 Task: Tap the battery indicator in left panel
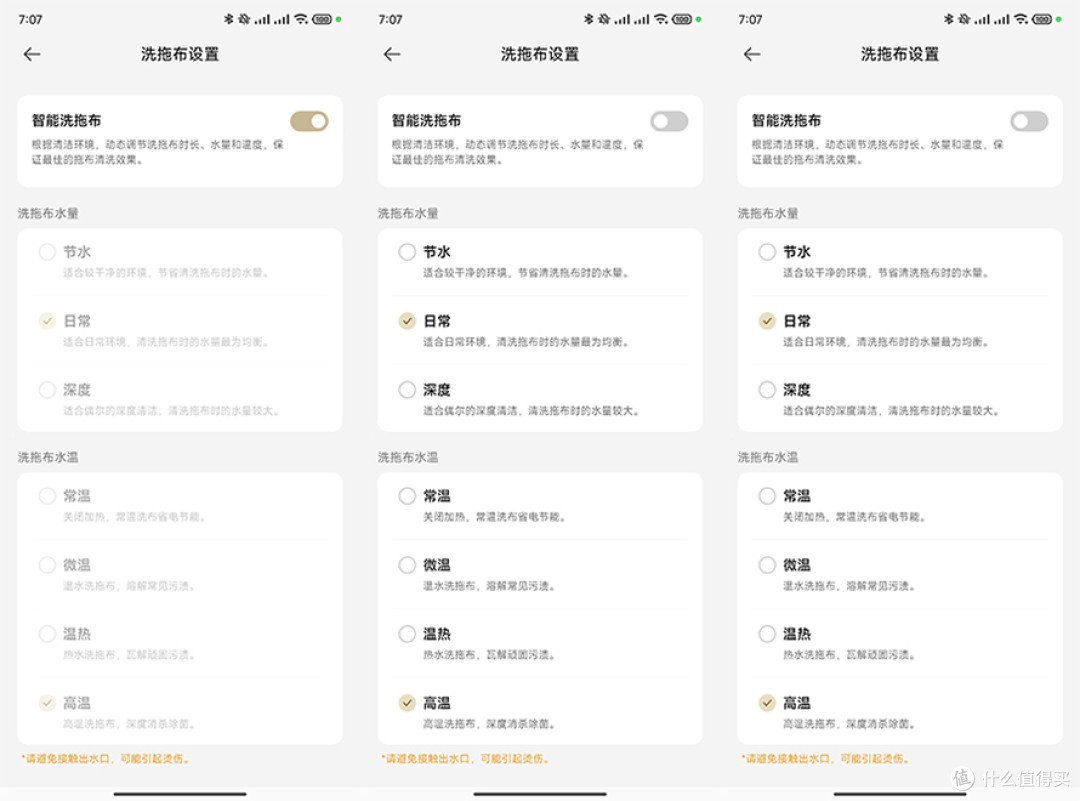coord(322,19)
